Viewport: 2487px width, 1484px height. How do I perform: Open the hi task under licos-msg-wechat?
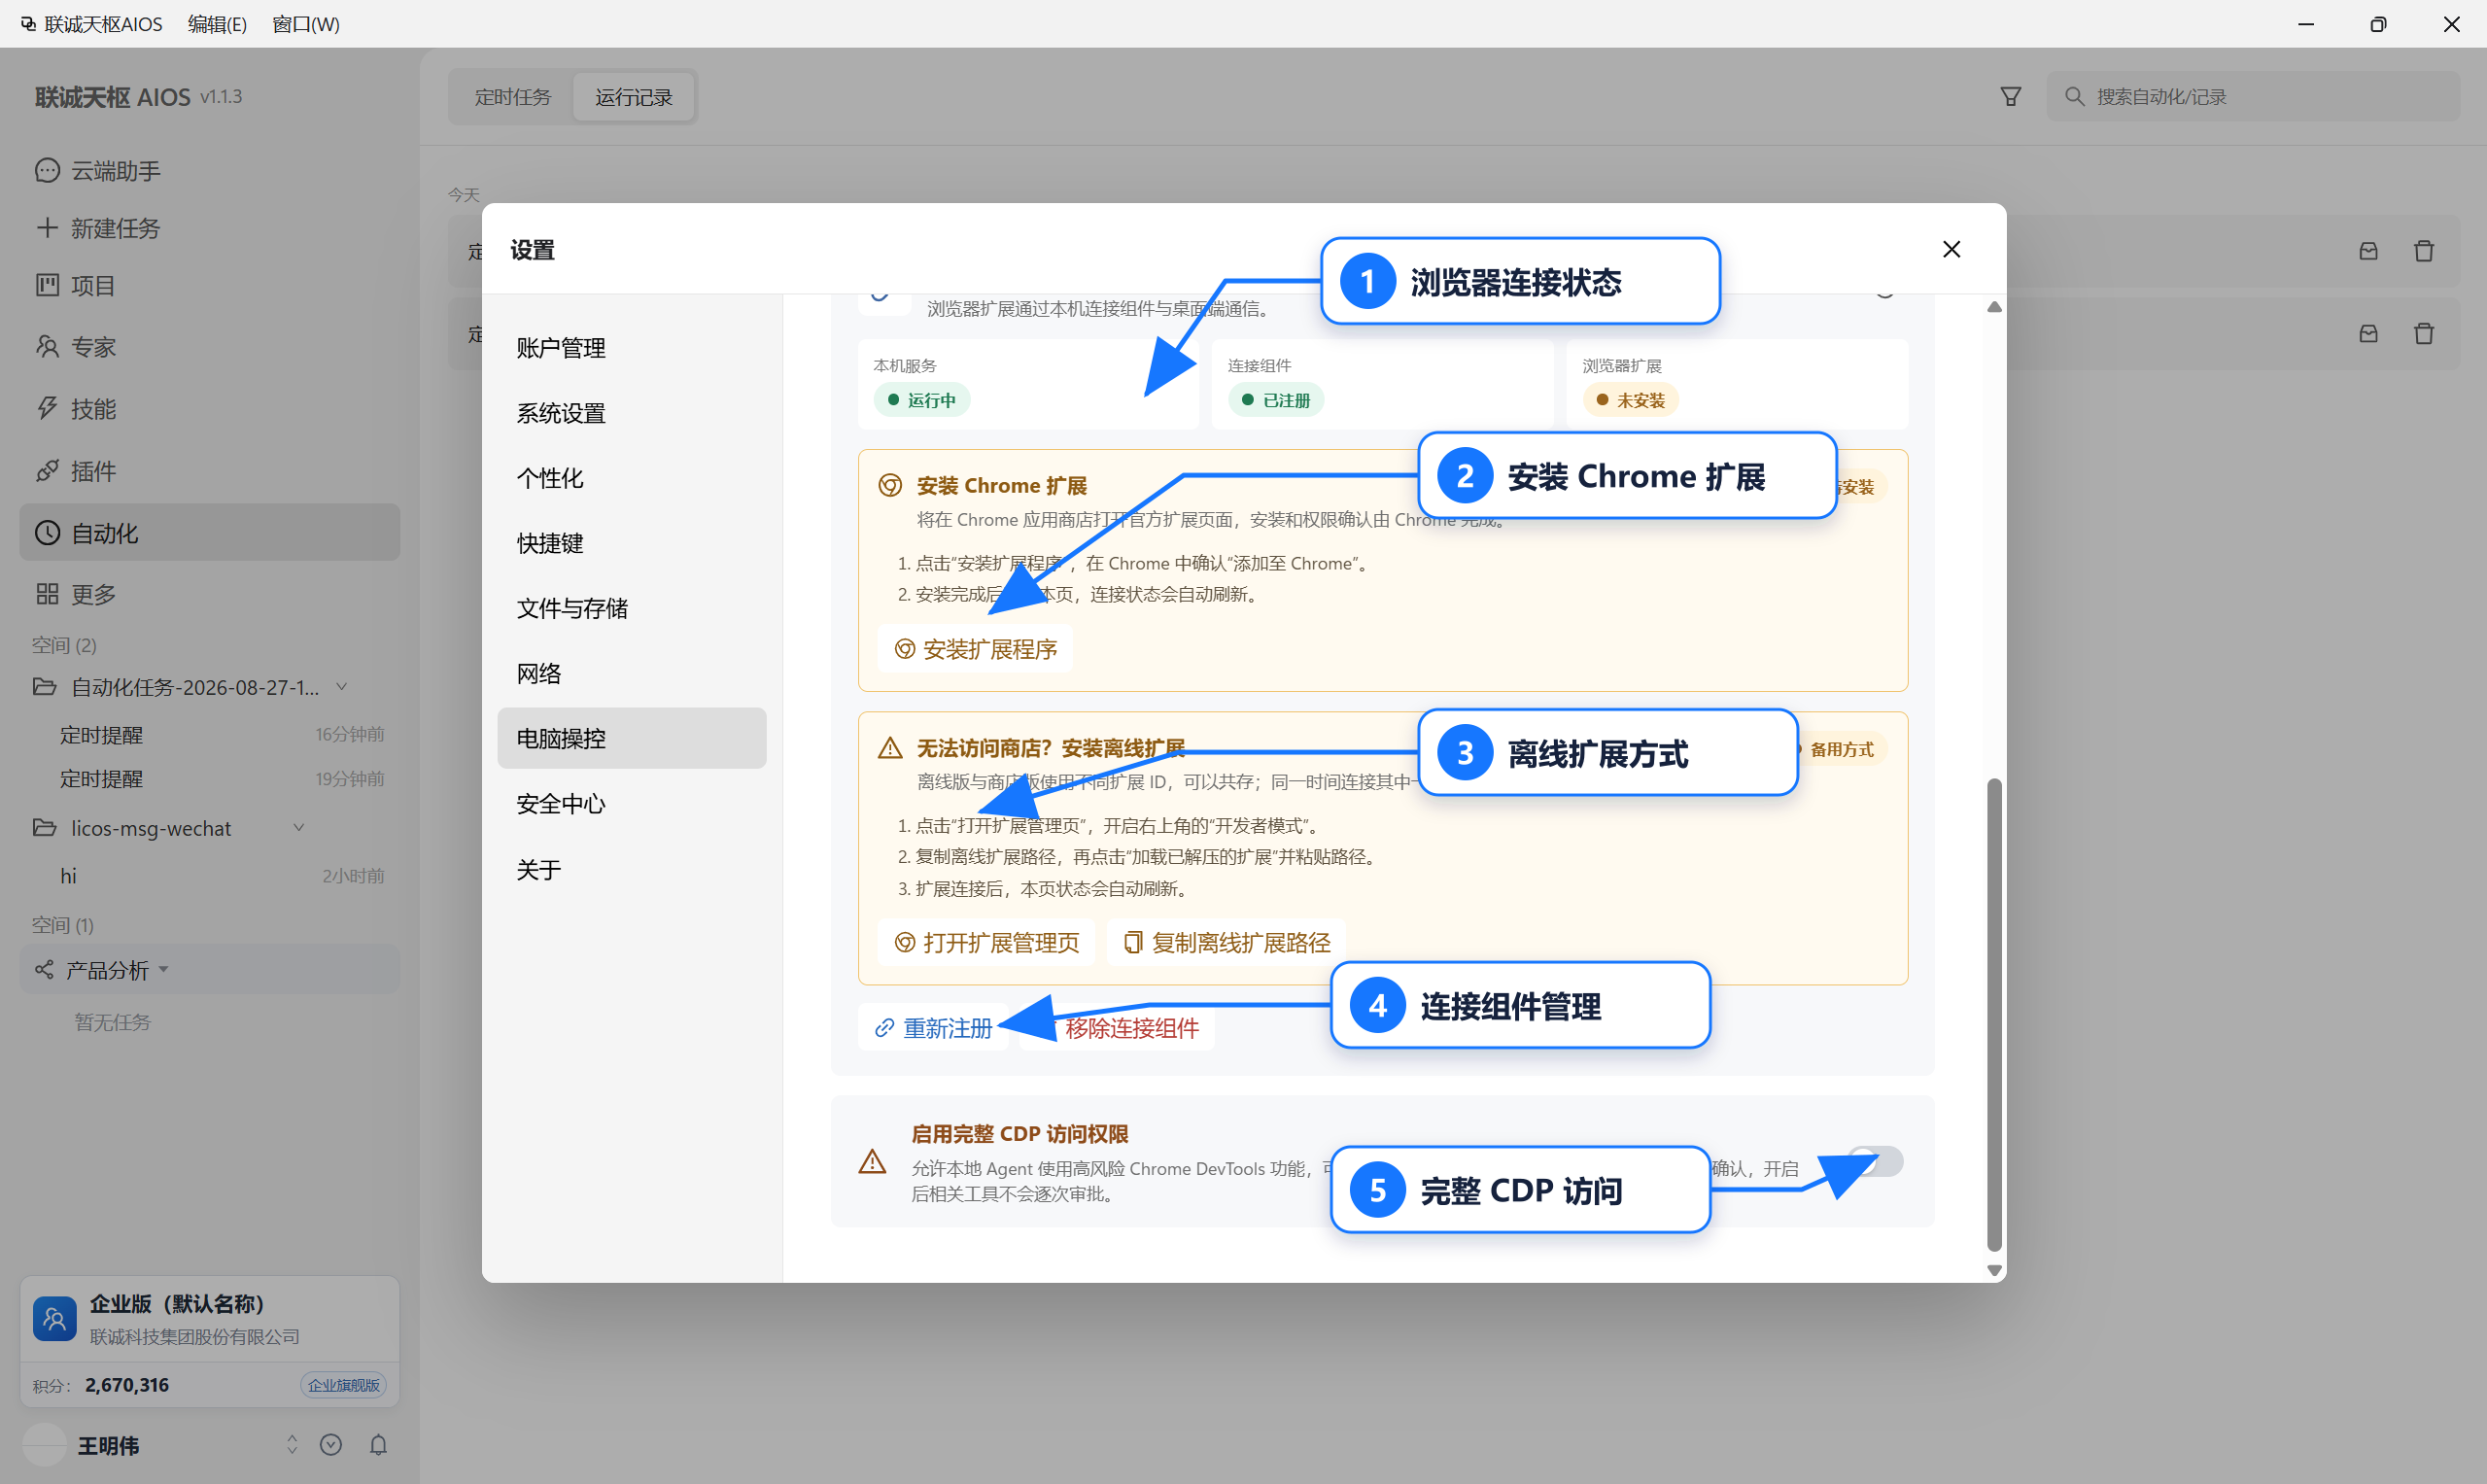[x=209, y=876]
